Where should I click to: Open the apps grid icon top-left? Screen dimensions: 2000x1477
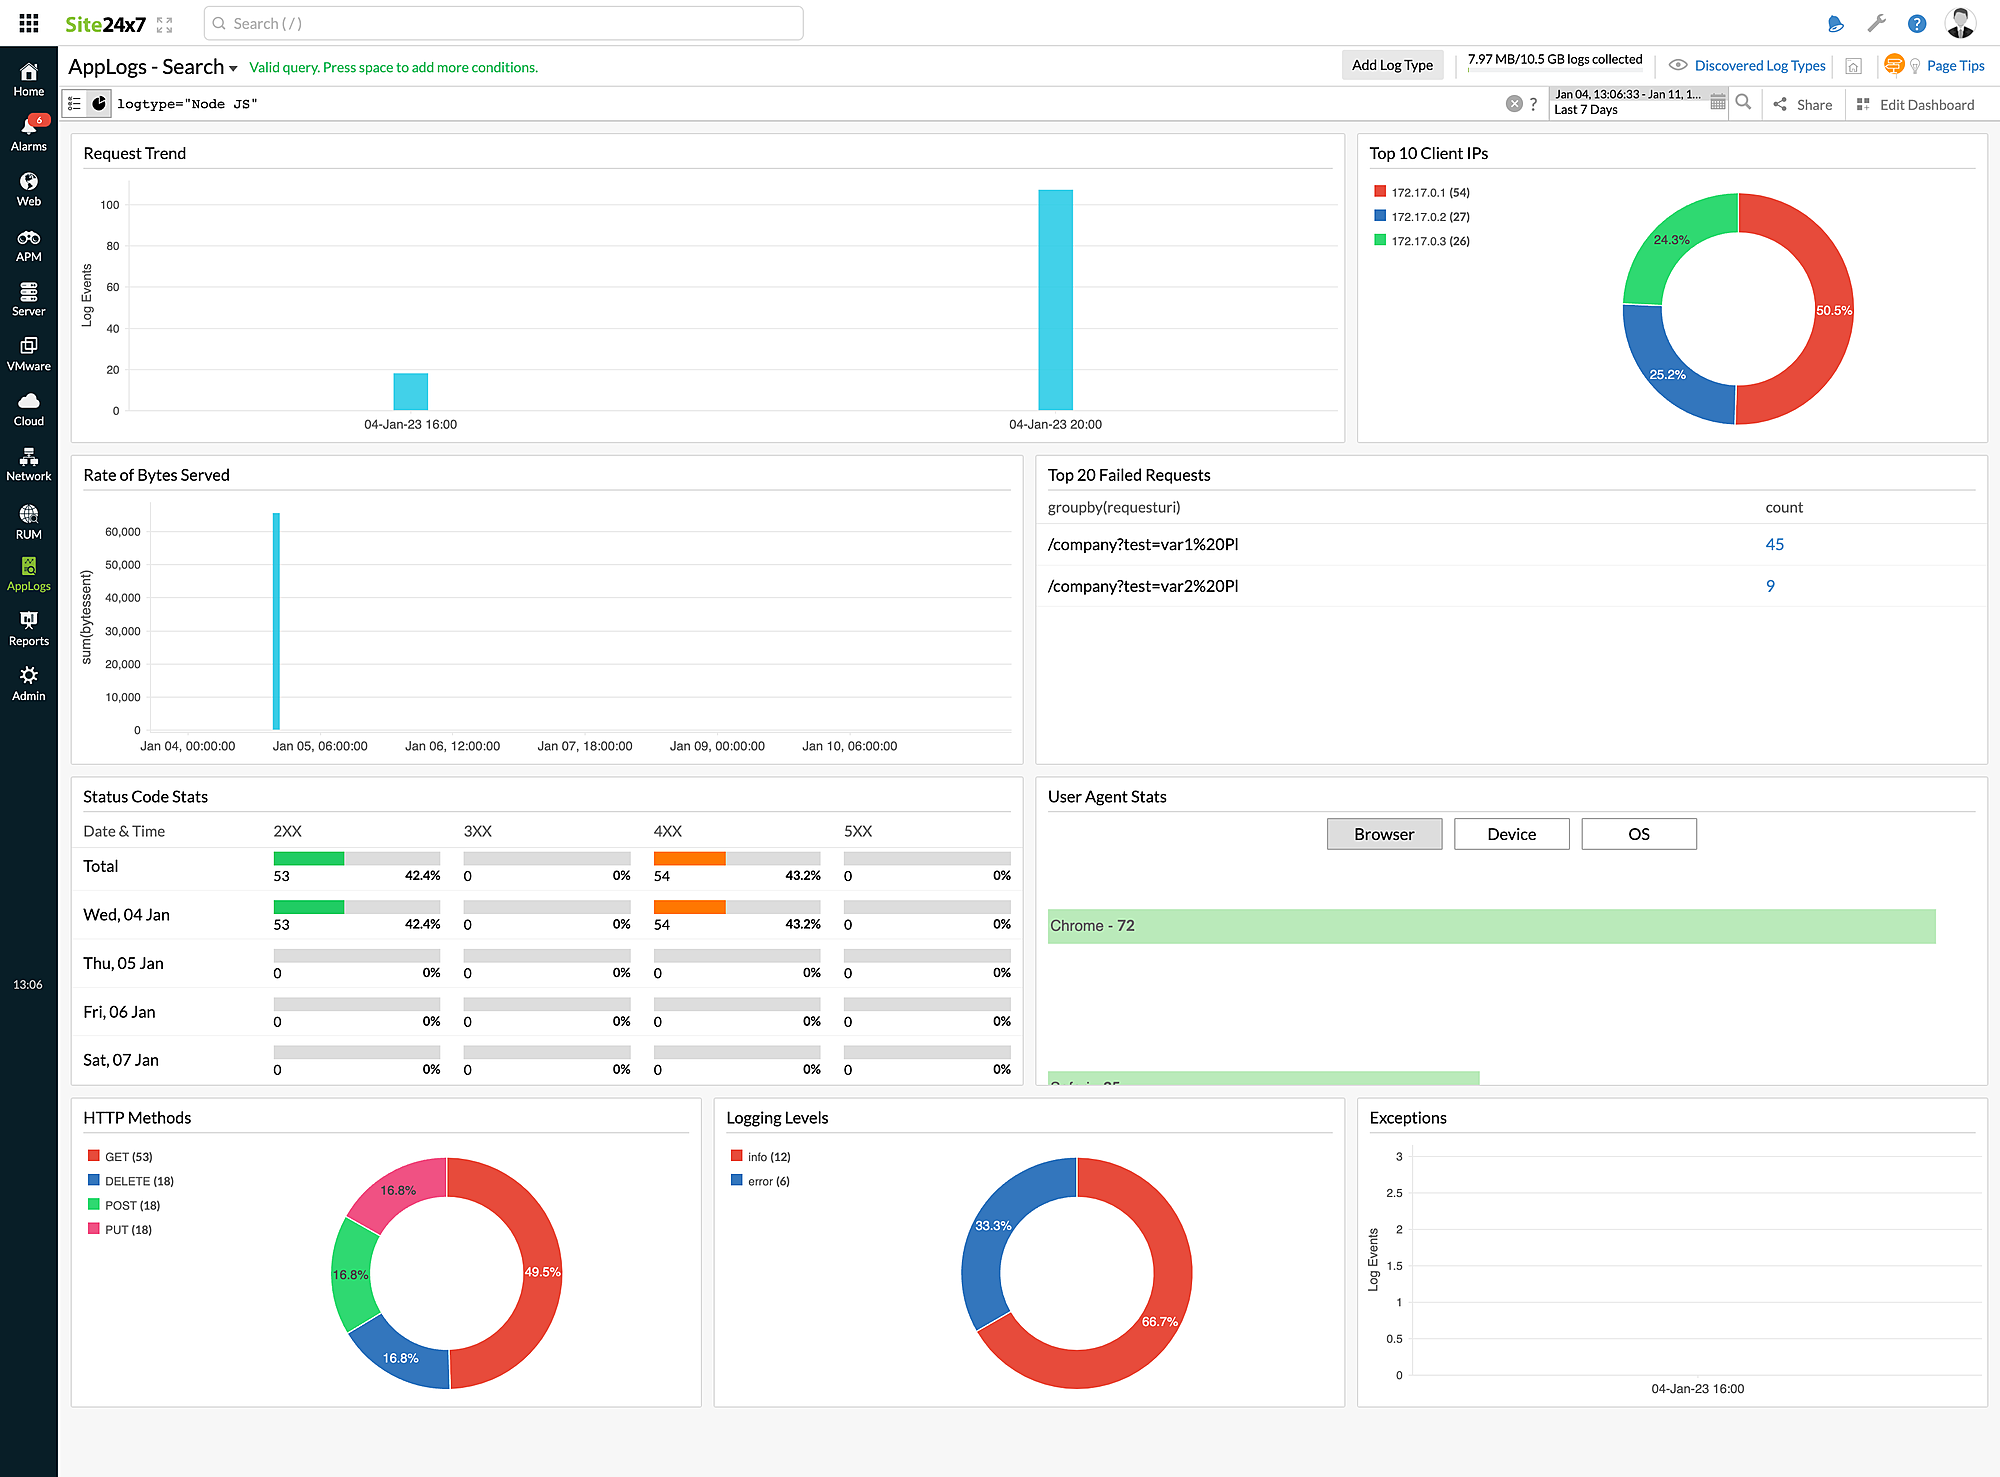[28, 22]
